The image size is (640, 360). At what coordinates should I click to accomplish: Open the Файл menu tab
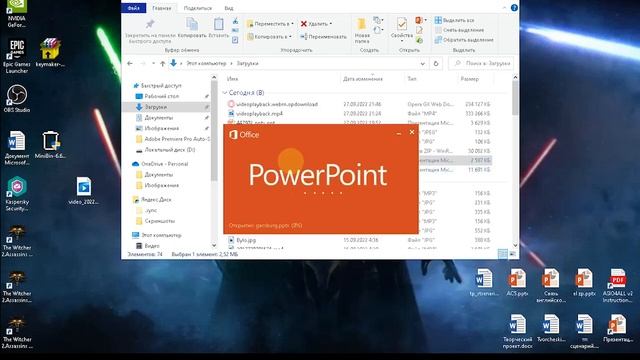pos(134,8)
